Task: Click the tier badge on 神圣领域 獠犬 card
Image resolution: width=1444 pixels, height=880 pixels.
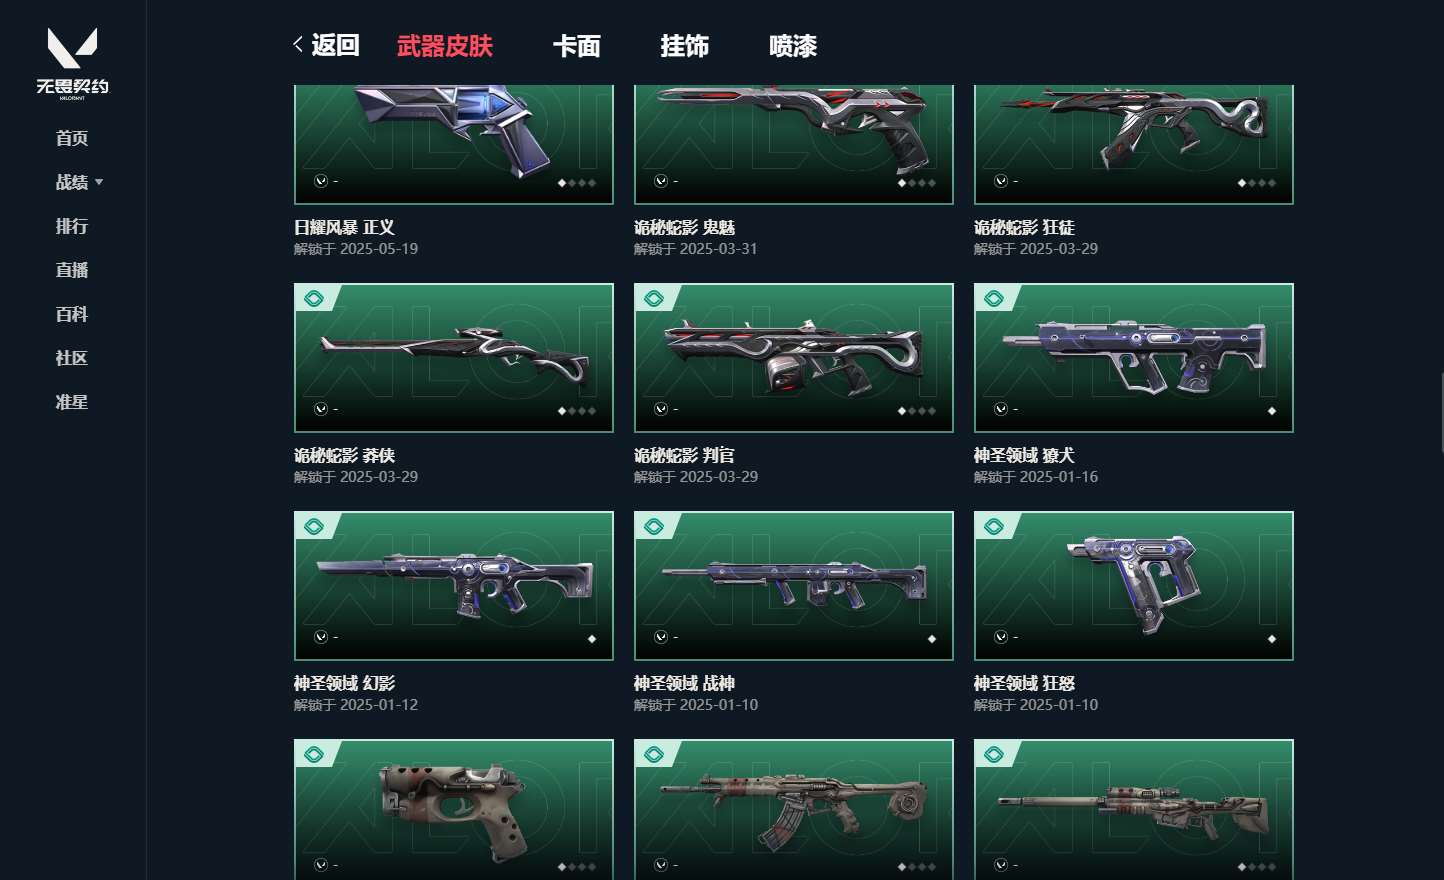Action: point(993,298)
